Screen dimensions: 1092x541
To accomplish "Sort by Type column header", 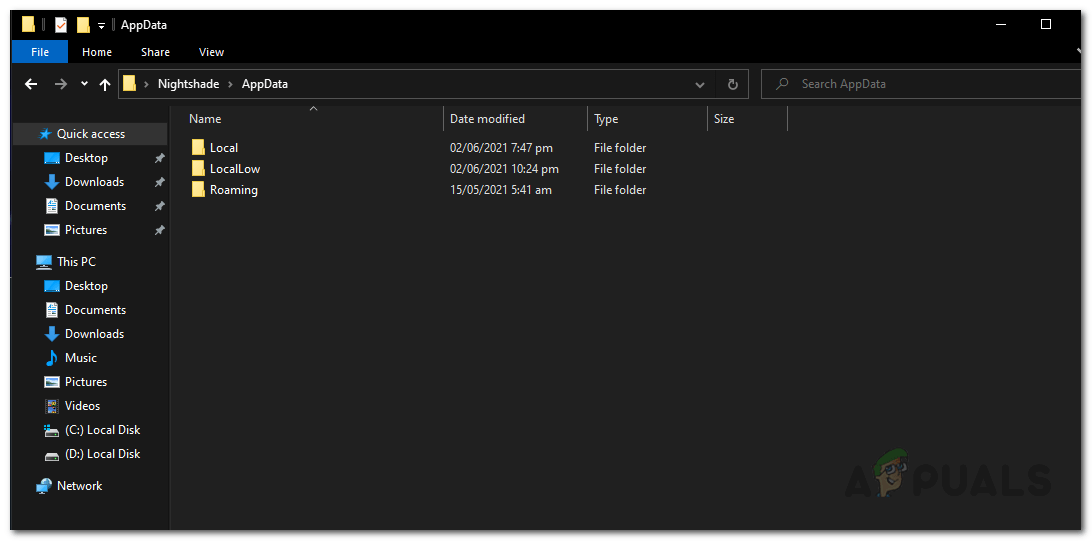I will 606,119.
